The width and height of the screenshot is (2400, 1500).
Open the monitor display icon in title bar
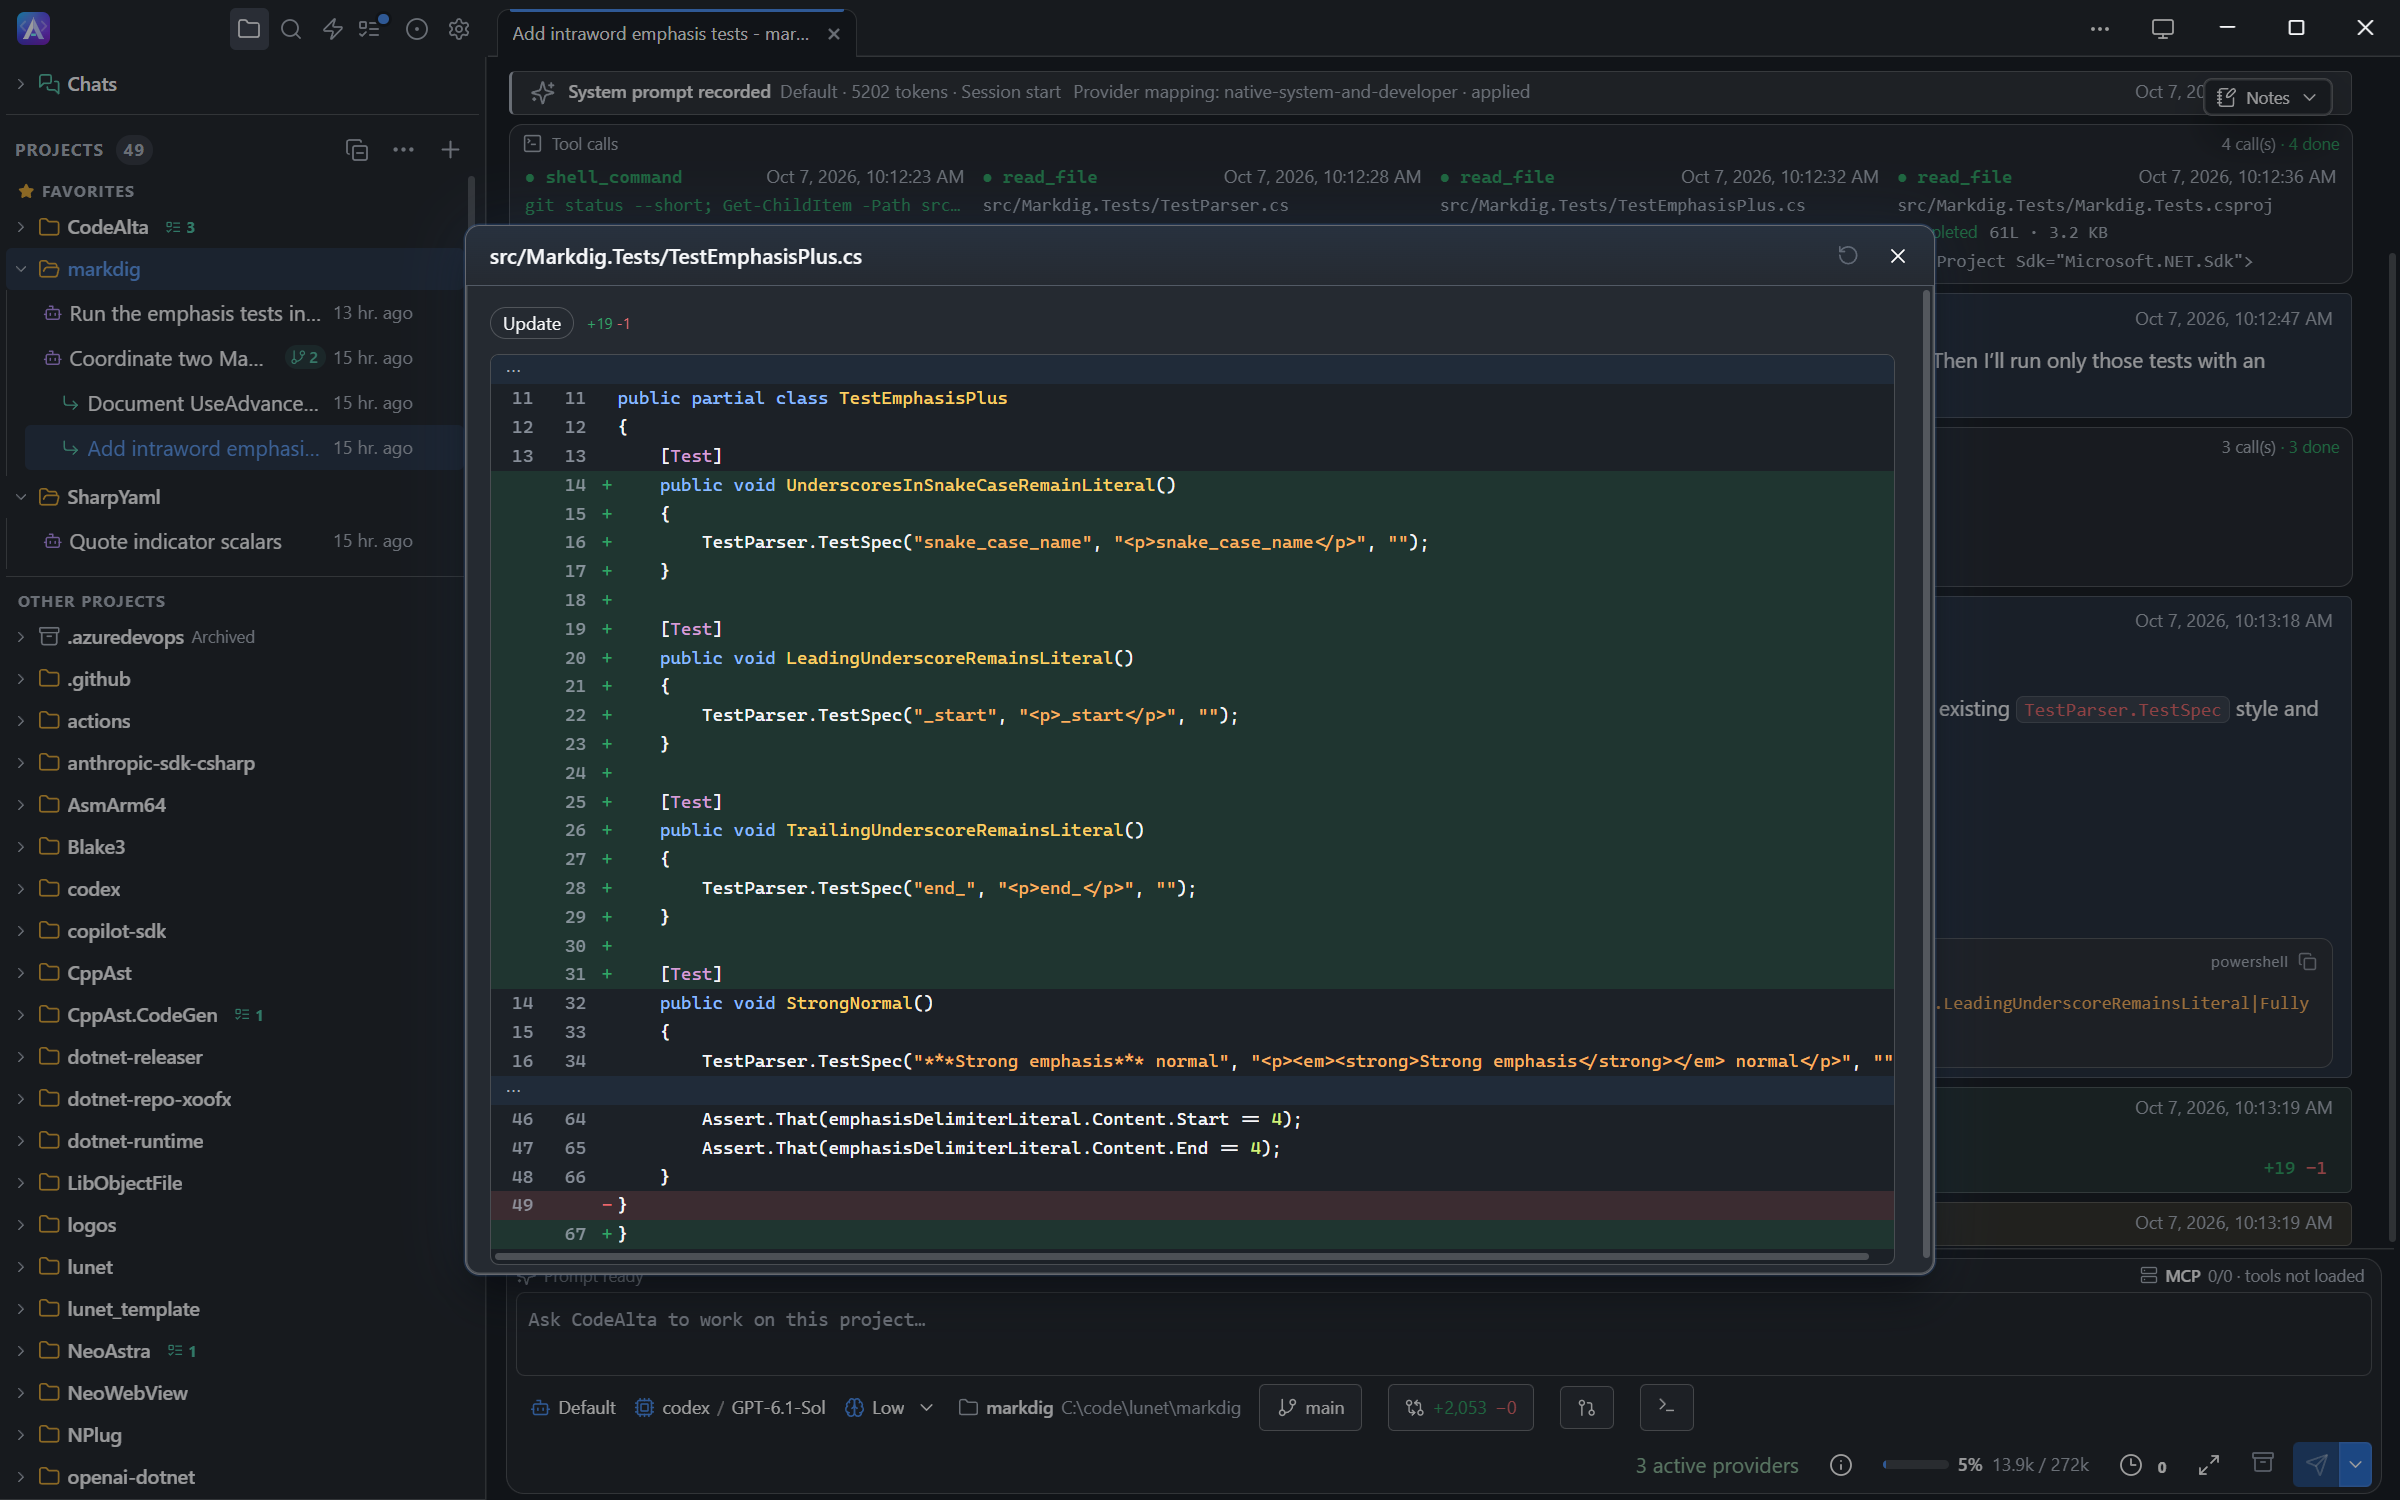click(2163, 29)
